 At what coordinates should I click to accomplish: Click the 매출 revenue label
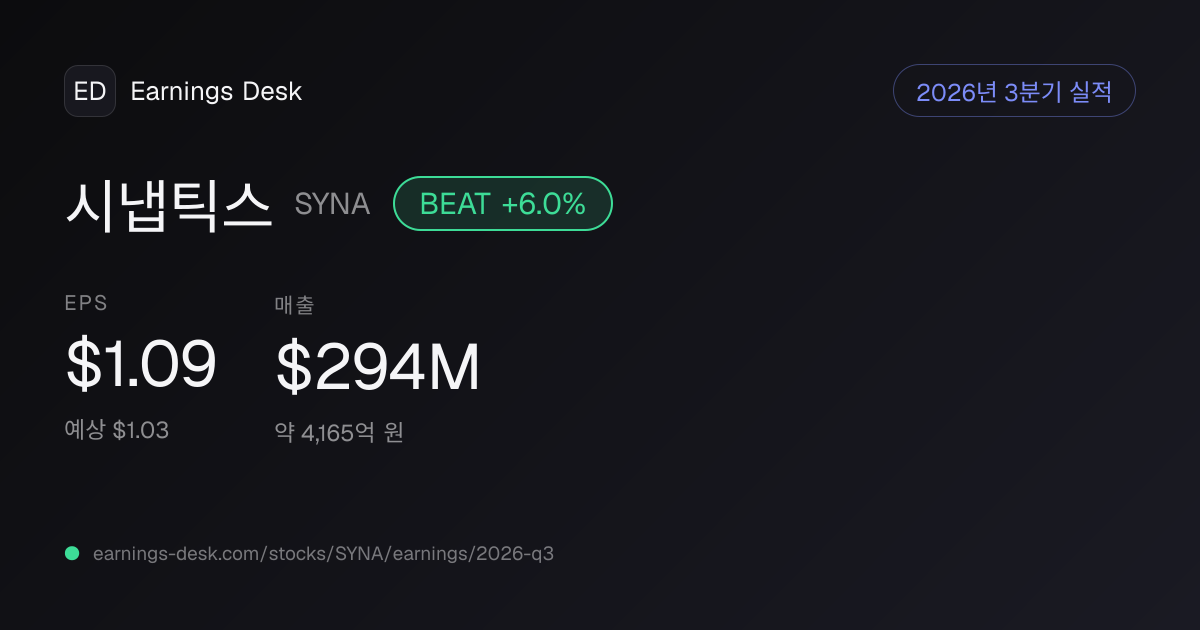[x=294, y=306]
